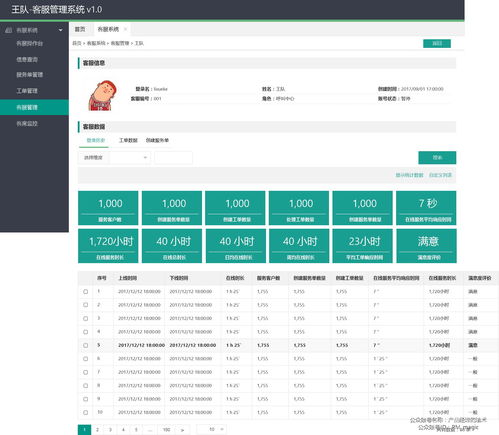The width and height of the screenshot is (499, 435).
Task: Go to the next page arrow in pagination
Action: pos(182,430)
